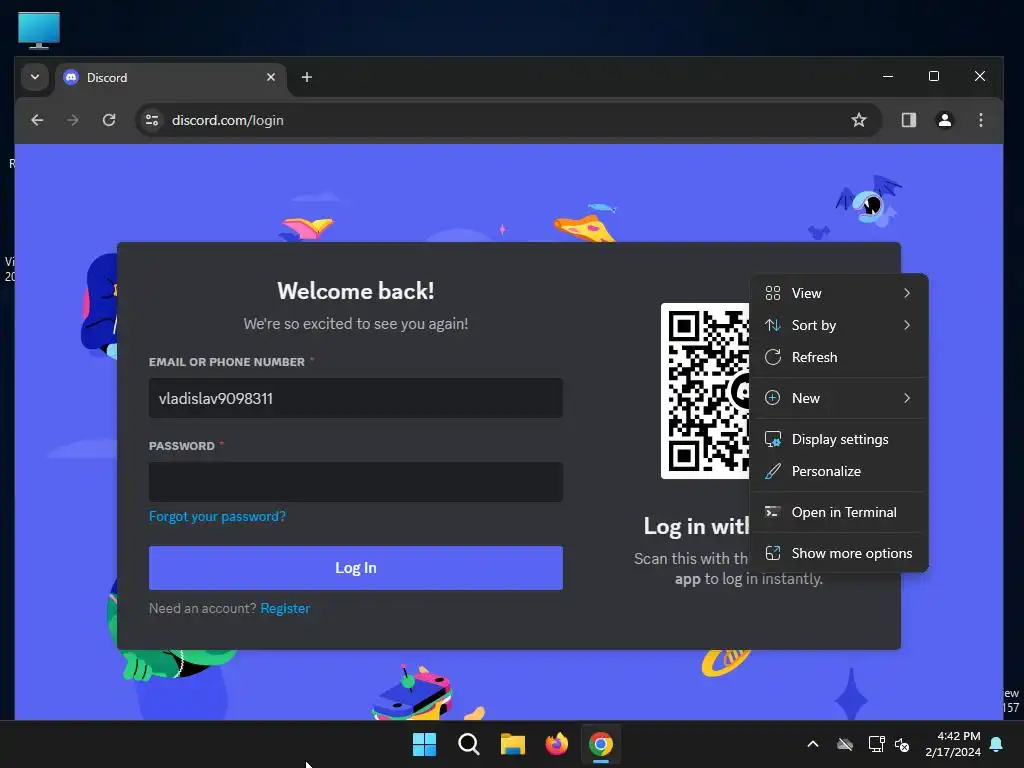The width and height of the screenshot is (1024, 768).
Task: Open the View submenu in context menu
Action: [x=839, y=293]
